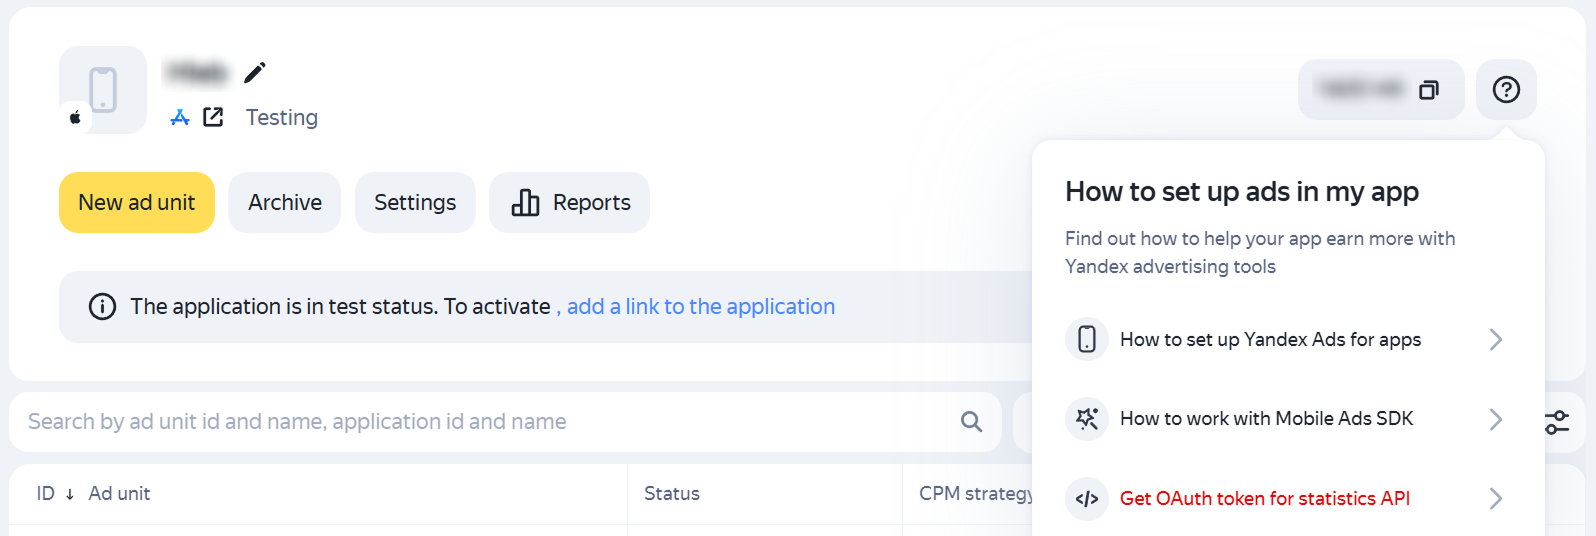Open the Archive section
1596x536 pixels.
285,203
